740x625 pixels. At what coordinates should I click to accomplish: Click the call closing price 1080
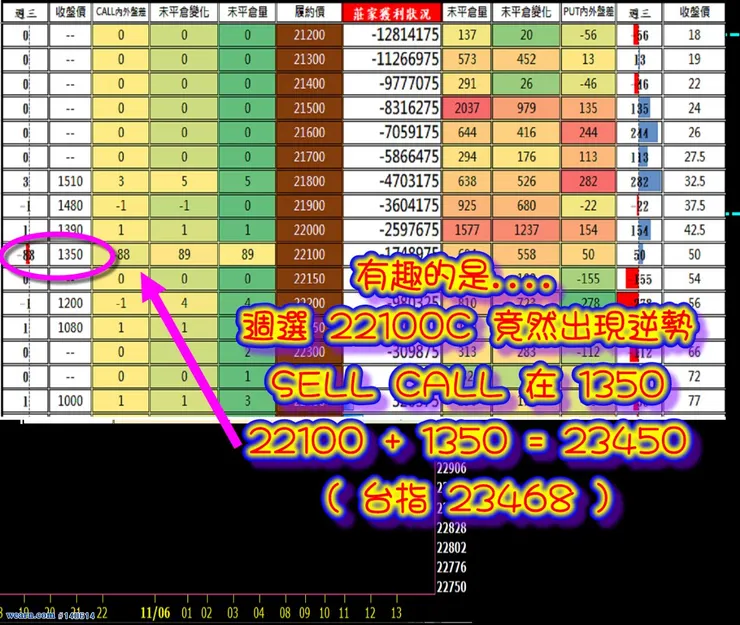pos(70,328)
